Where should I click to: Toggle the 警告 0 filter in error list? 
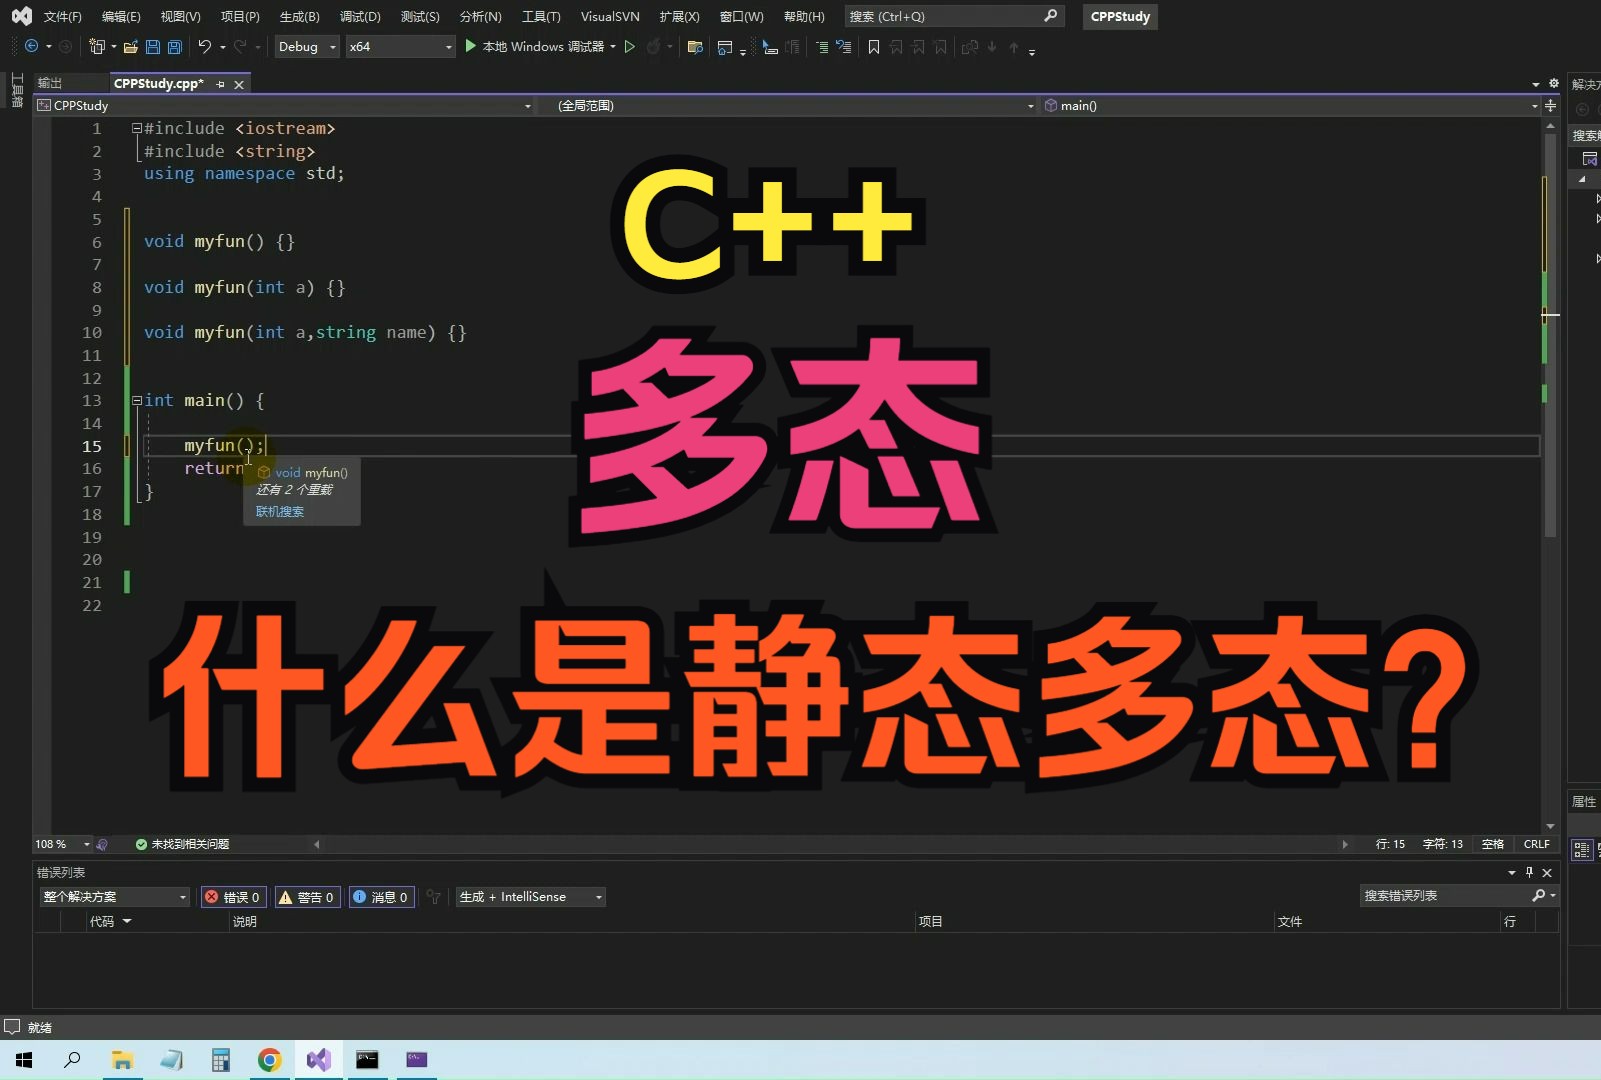pos(306,896)
